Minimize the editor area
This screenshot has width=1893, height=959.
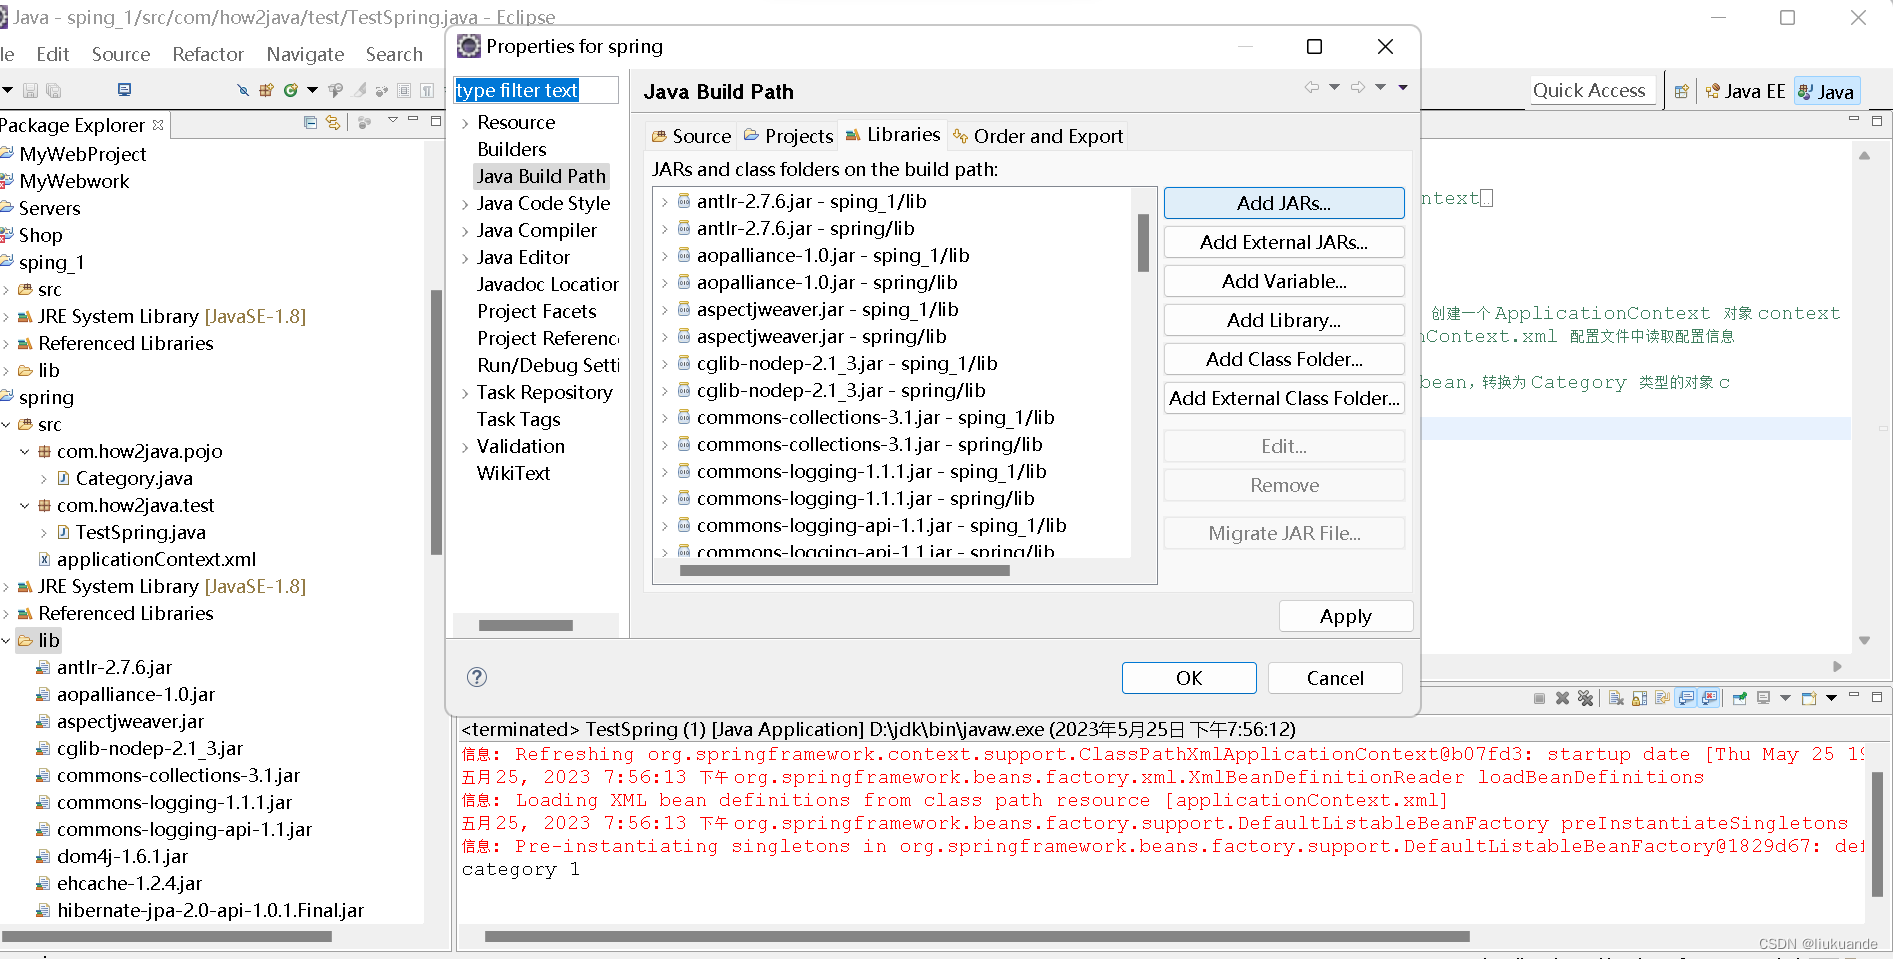click(x=1853, y=119)
